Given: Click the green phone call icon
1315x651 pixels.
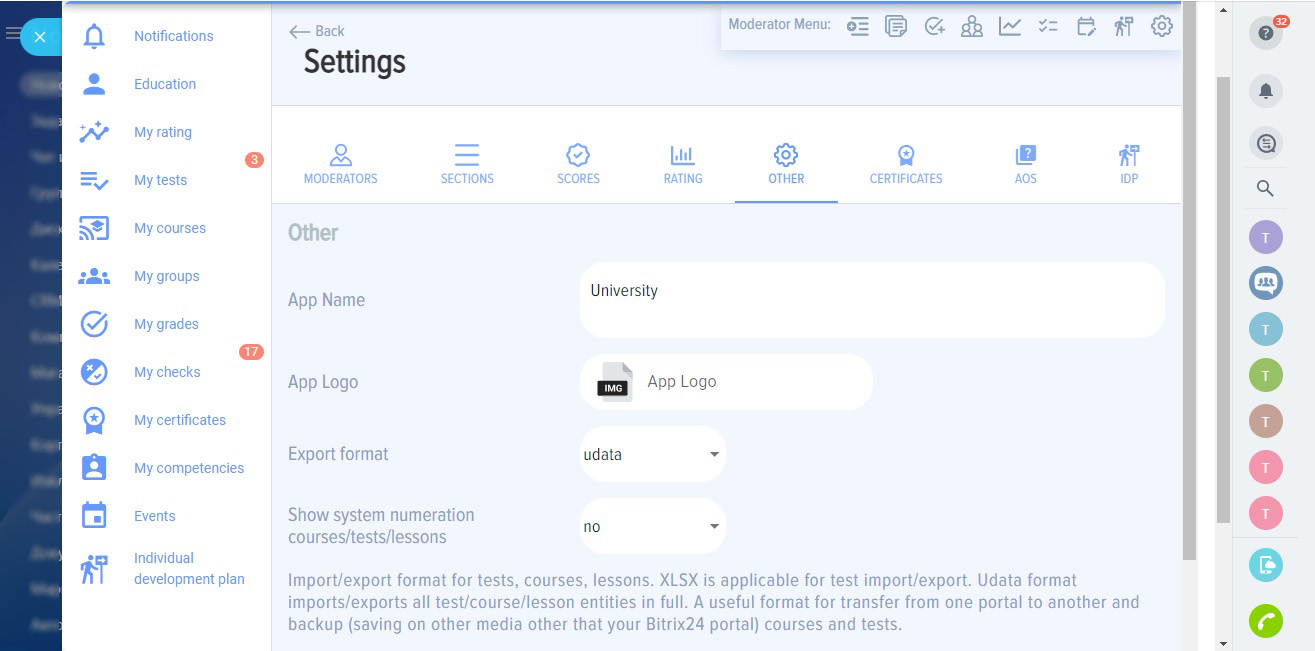Looking at the screenshot, I should tap(1265, 621).
